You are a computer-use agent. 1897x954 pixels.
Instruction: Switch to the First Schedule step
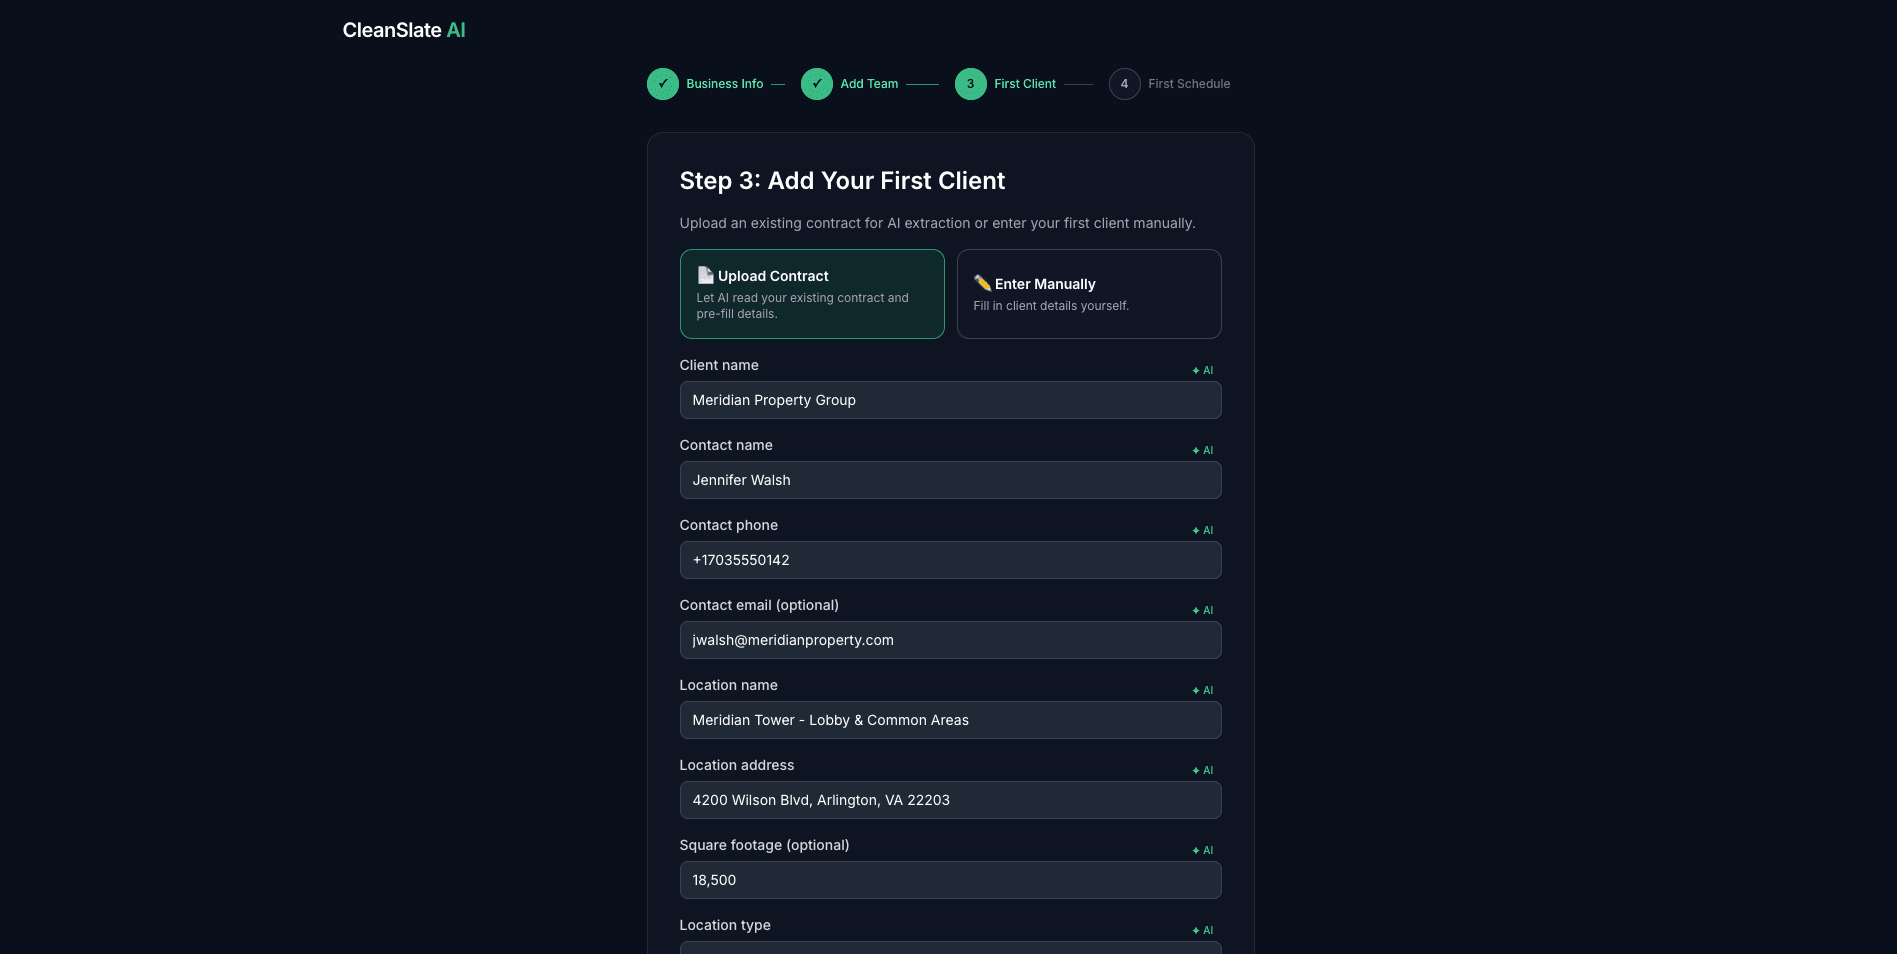point(1188,84)
